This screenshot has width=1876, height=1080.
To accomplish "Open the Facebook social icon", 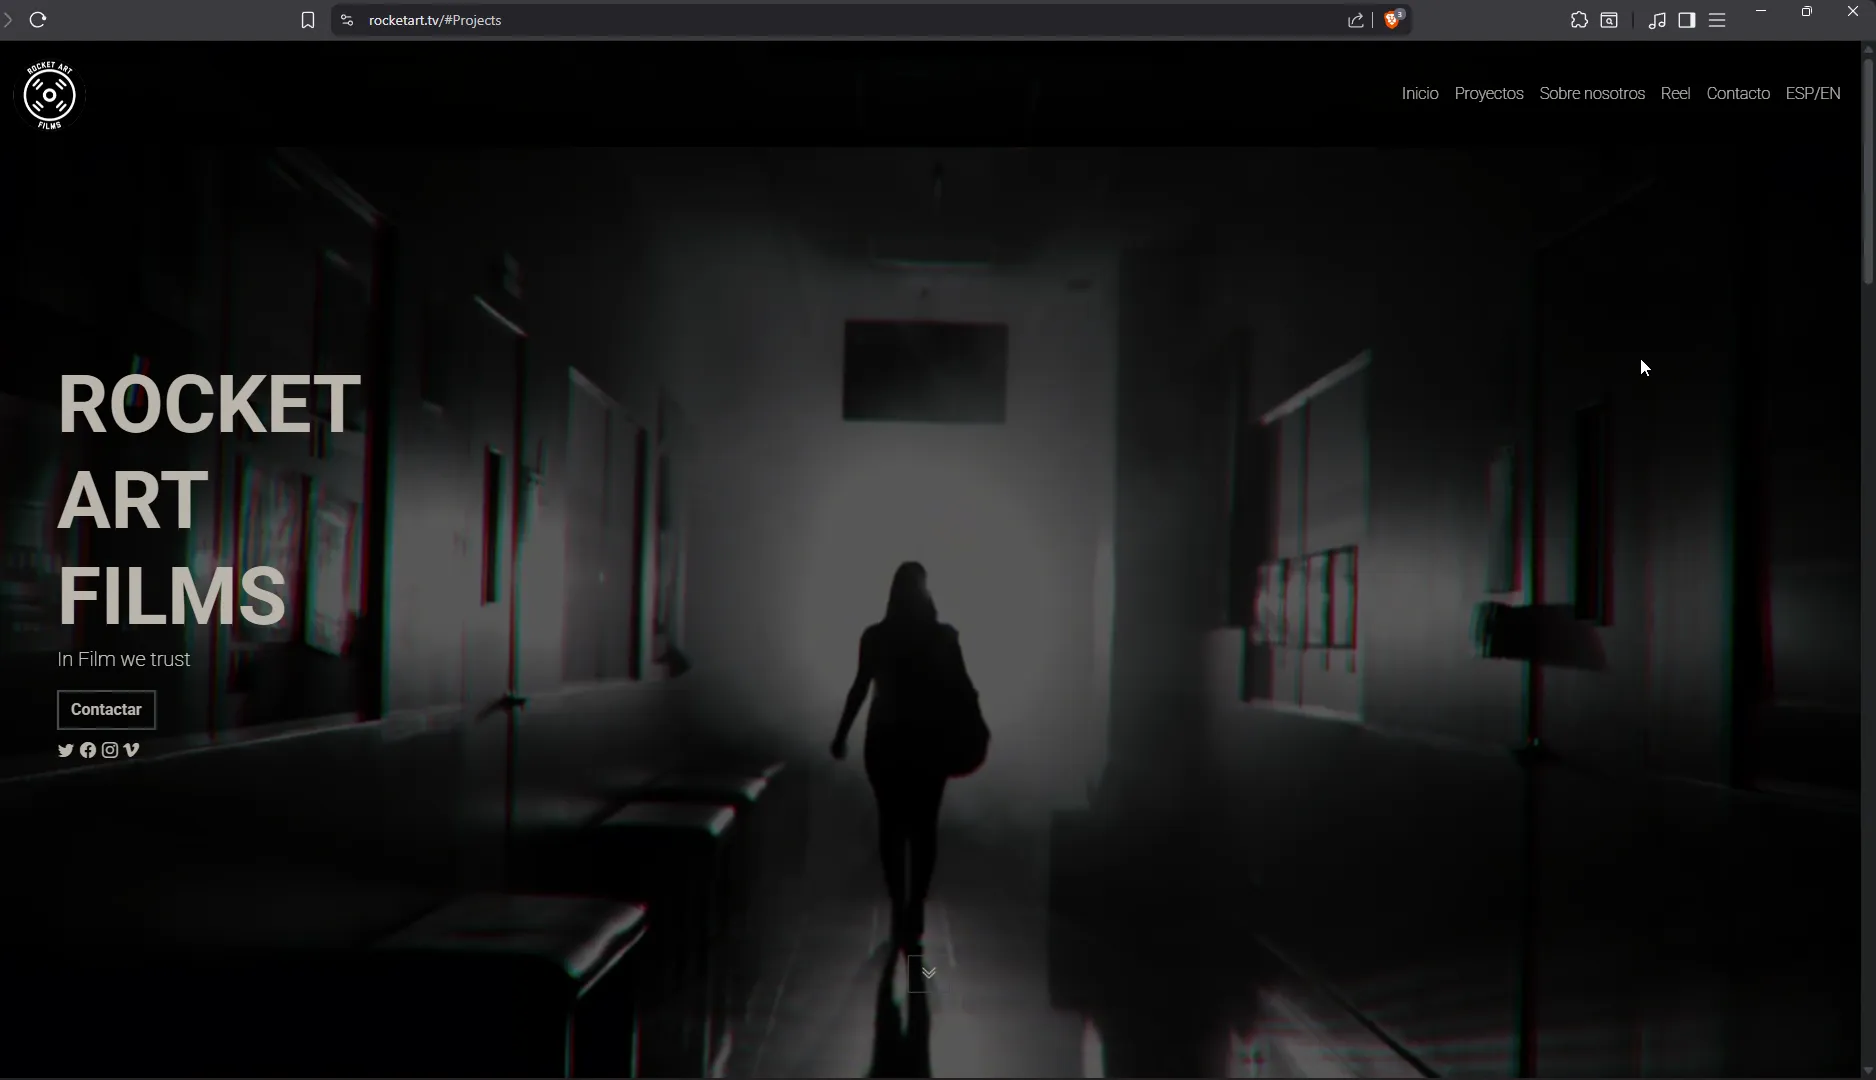I will click(87, 751).
